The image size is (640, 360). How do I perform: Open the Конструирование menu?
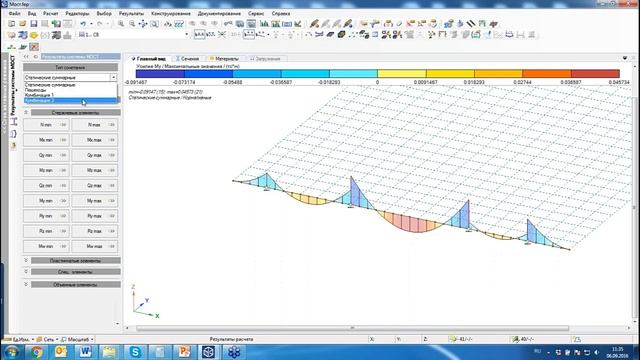point(171,13)
